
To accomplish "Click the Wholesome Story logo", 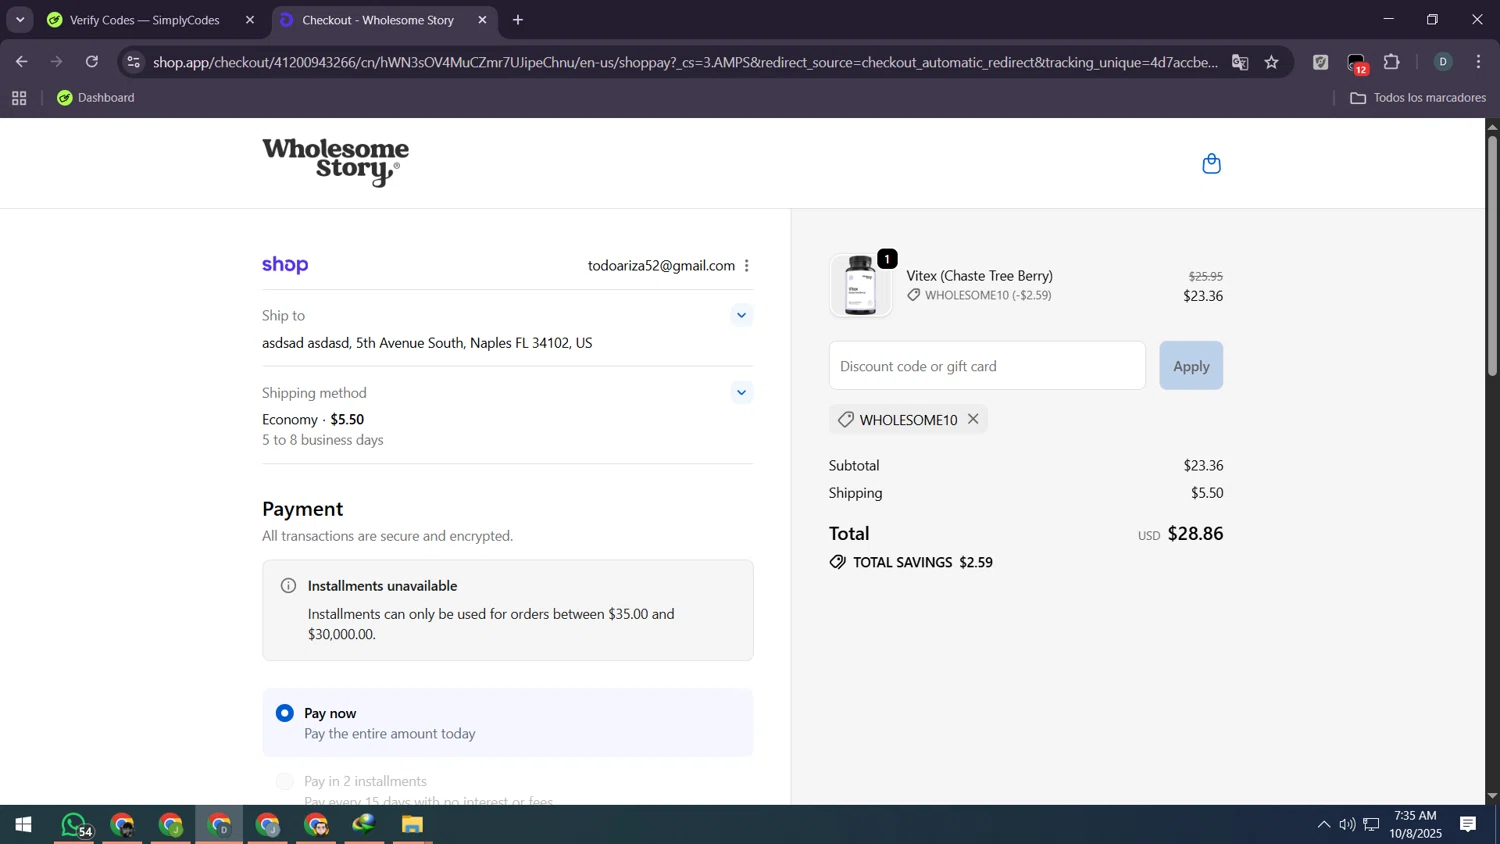I will [x=335, y=163].
